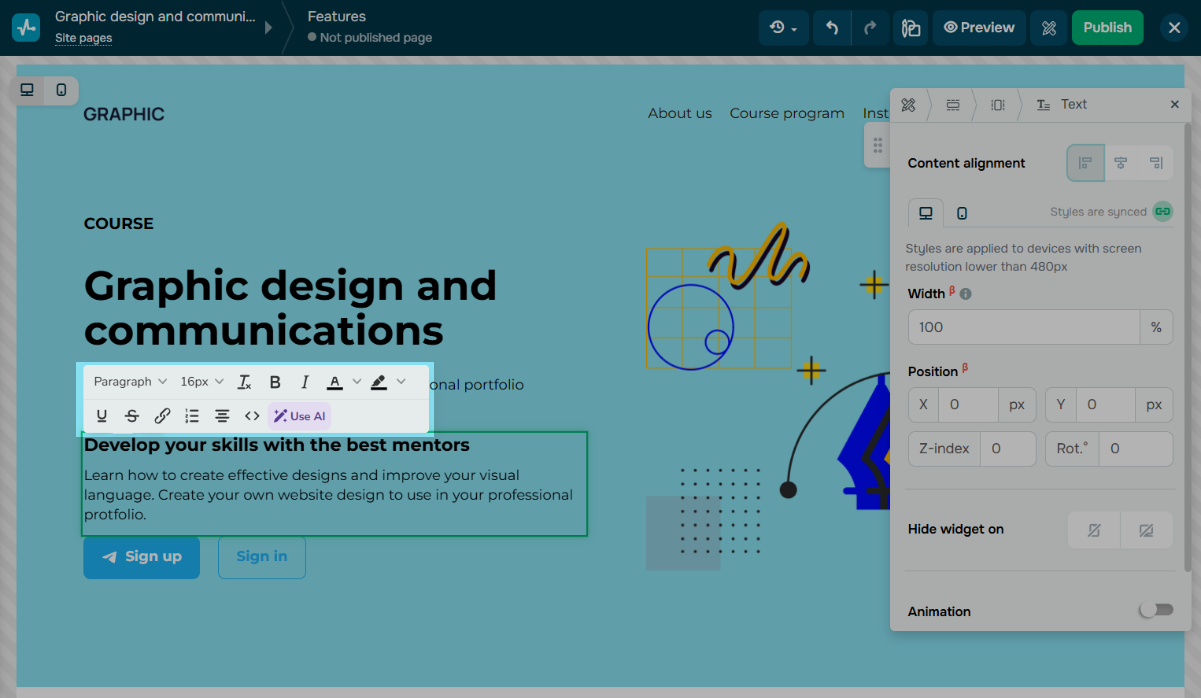
Task: Toggle bold formatting in text toolbar
Action: pos(275,382)
